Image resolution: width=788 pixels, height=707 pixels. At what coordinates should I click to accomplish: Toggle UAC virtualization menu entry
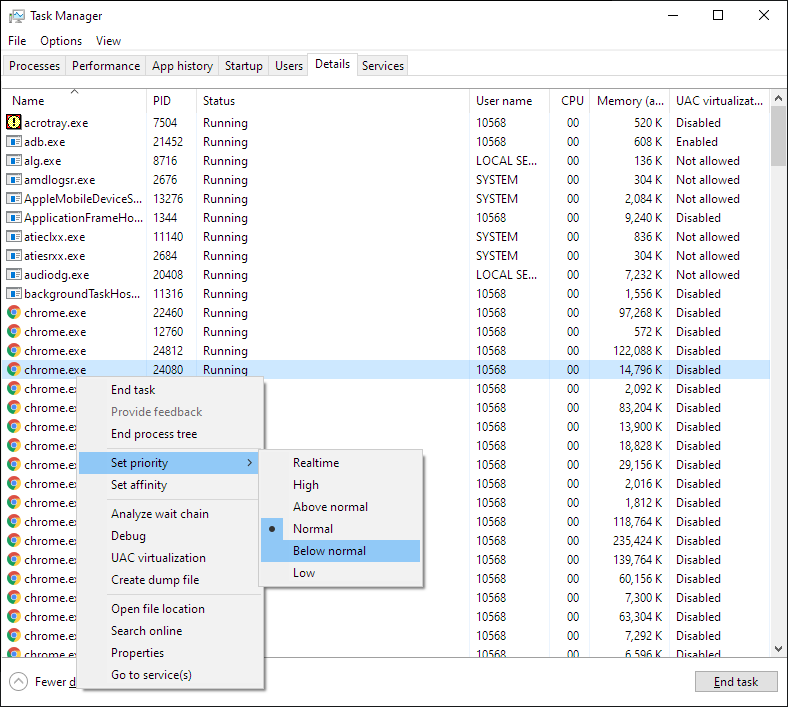(170, 558)
